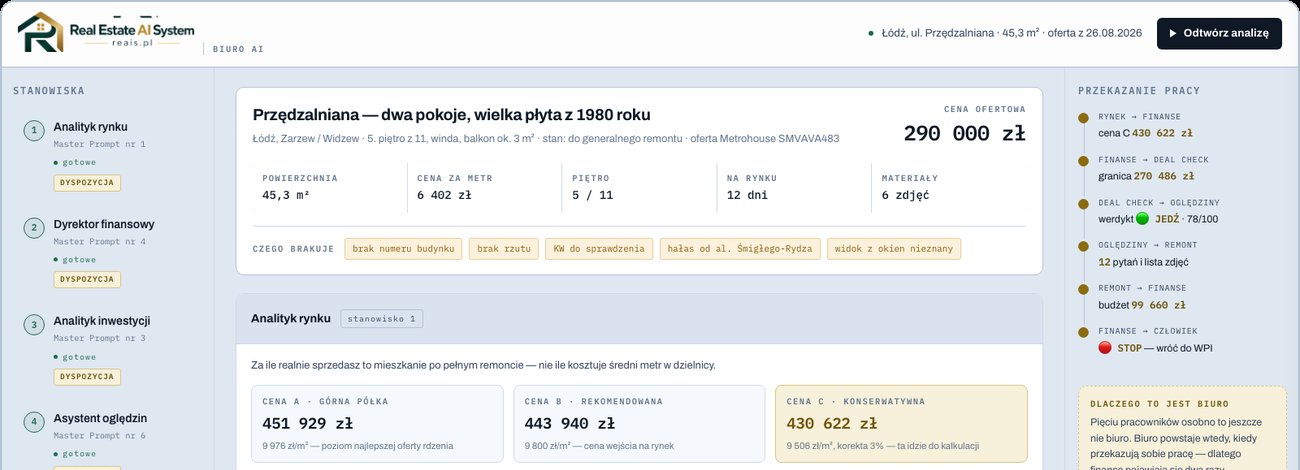Click the red STOP indicator
The image size is (1300, 470).
click(1105, 348)
